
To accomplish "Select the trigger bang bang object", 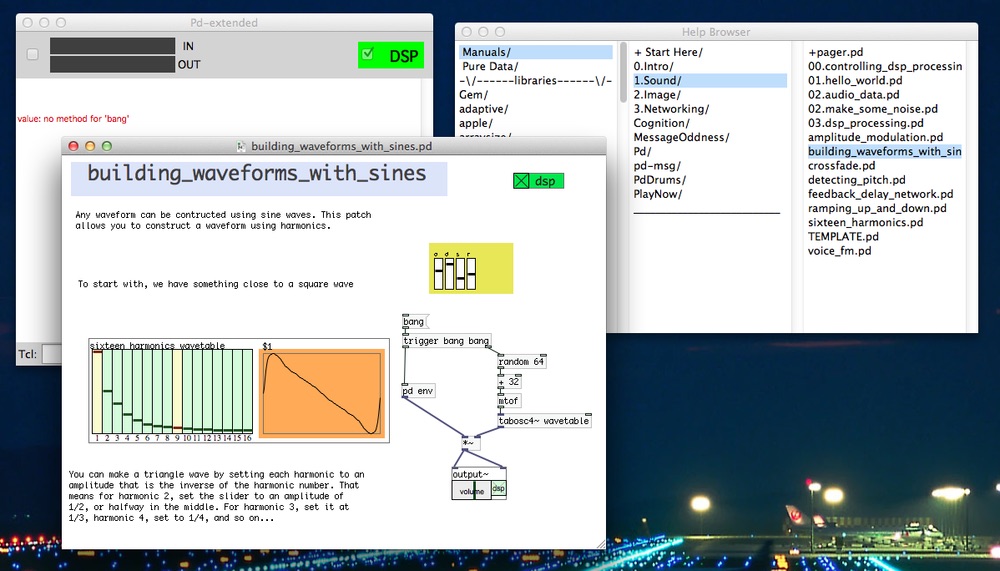I will (x=446, y=341).
